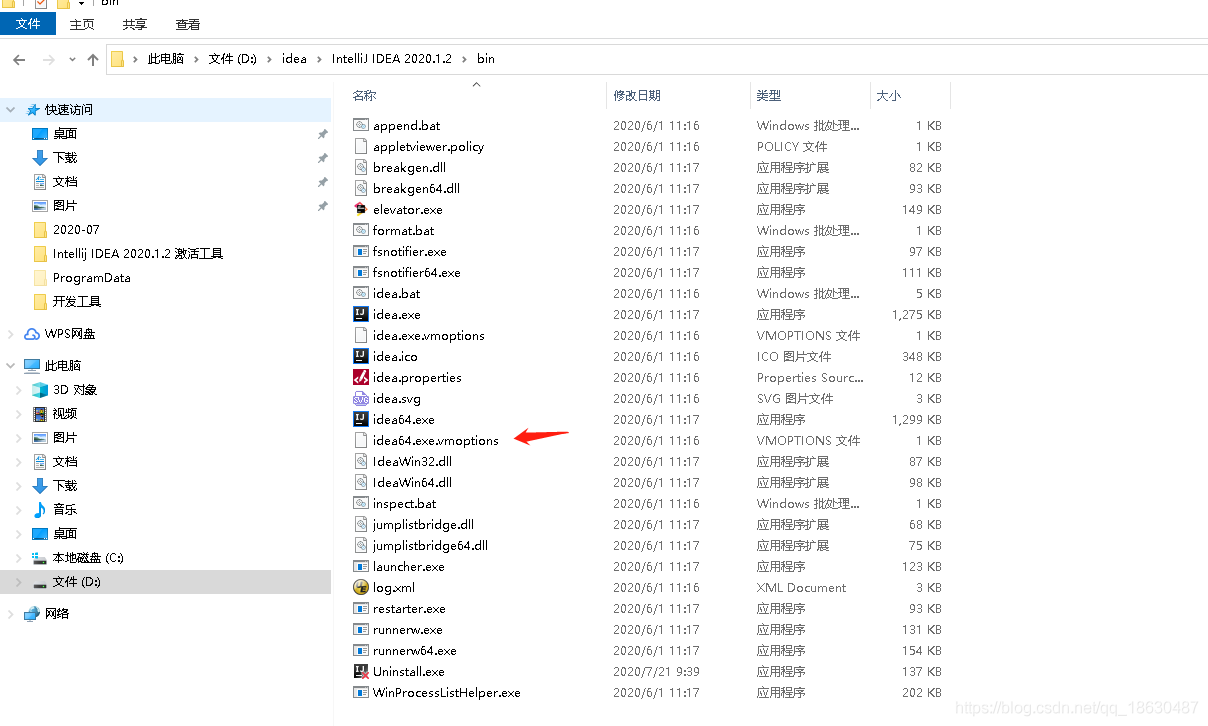Click IntelliJ IDEA 2020.1.2 breadcrumb
This screenshot has height=726, width=1208.
[x=393, y=59]
